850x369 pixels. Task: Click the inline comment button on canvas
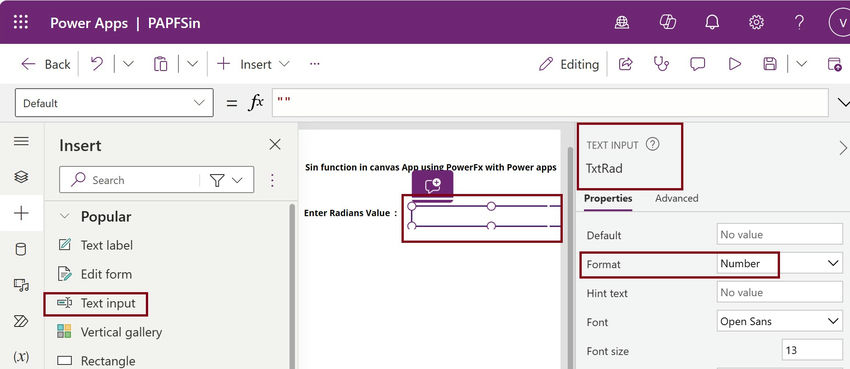click(433, 186)
